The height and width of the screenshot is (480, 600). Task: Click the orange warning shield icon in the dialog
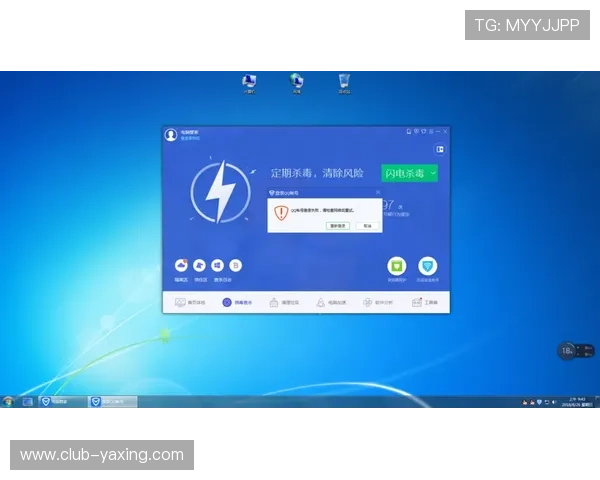click(x=281, y=213)
